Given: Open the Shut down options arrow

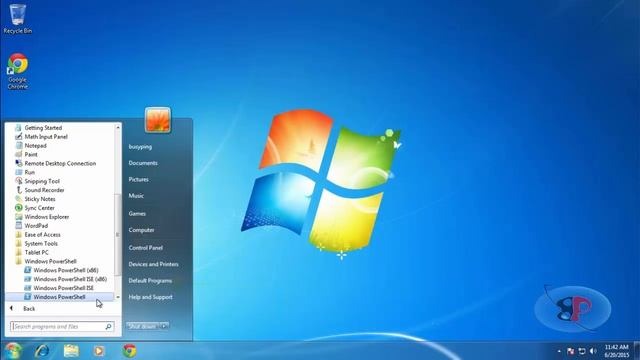Looking at the screenshot, I should 164,326.
